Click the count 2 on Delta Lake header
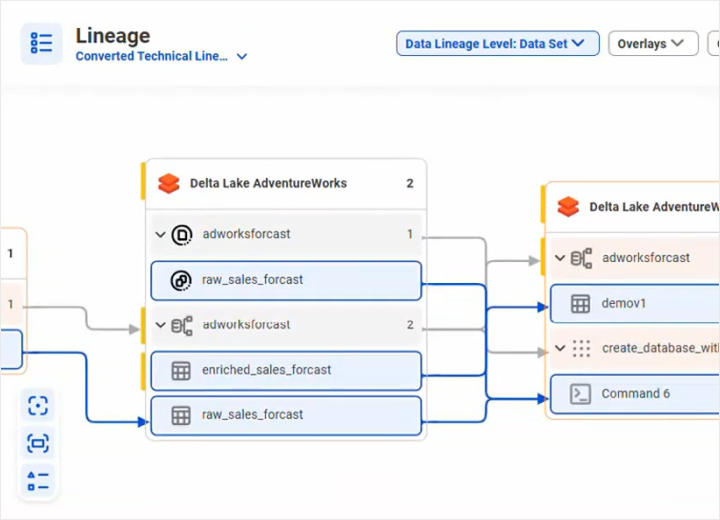 410,184
